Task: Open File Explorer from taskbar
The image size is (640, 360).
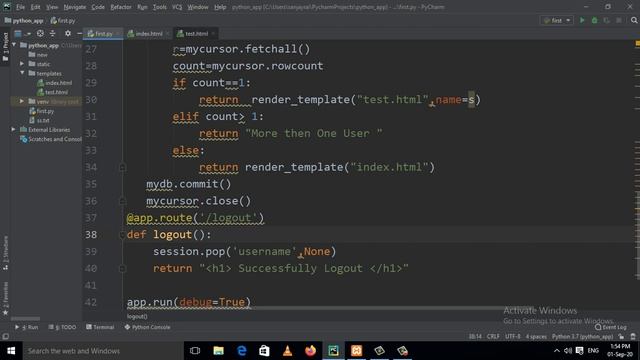Action: coord(218,351)
